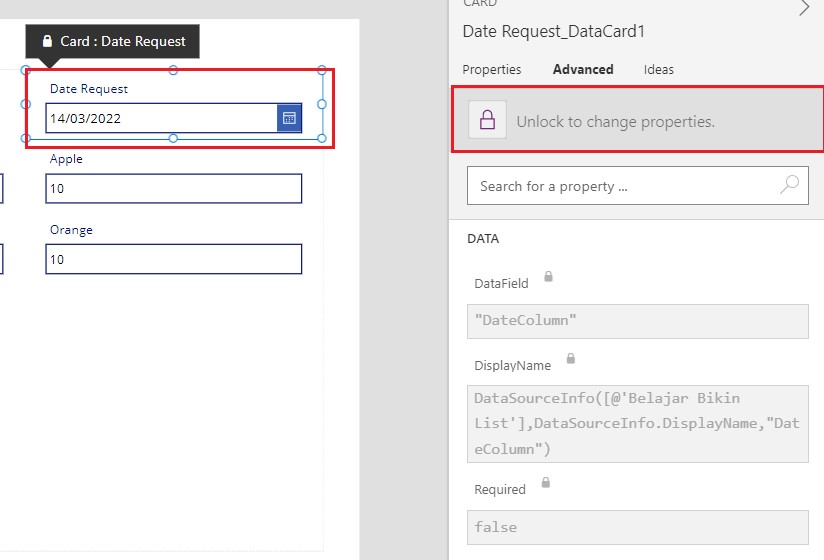Click the Date Request_DataCard1 title
The width and height of the screenshot is (824, 560).
coord(553,32)
